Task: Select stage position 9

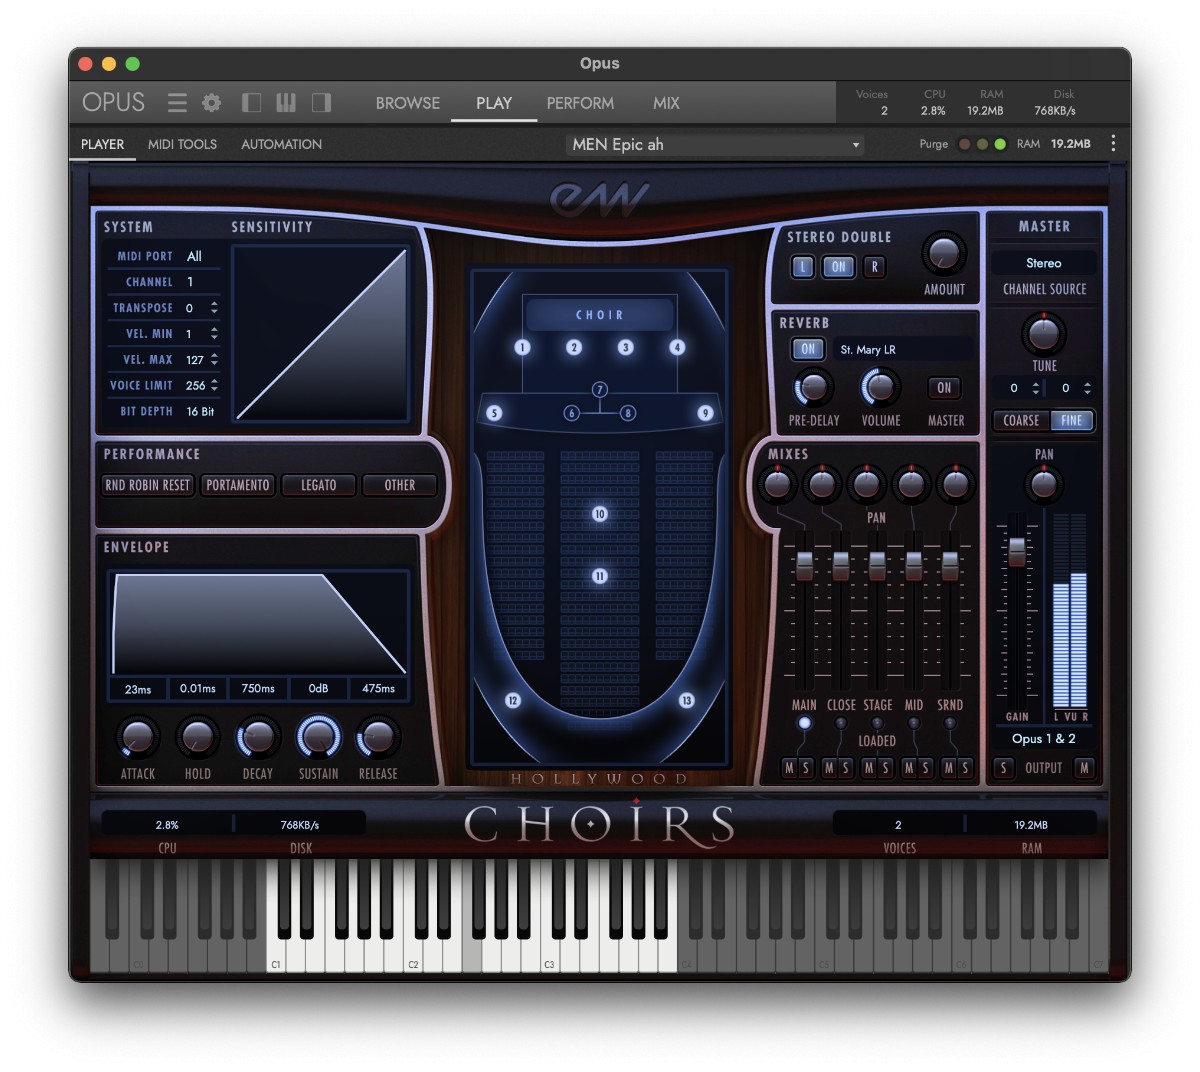Action: 705,412
